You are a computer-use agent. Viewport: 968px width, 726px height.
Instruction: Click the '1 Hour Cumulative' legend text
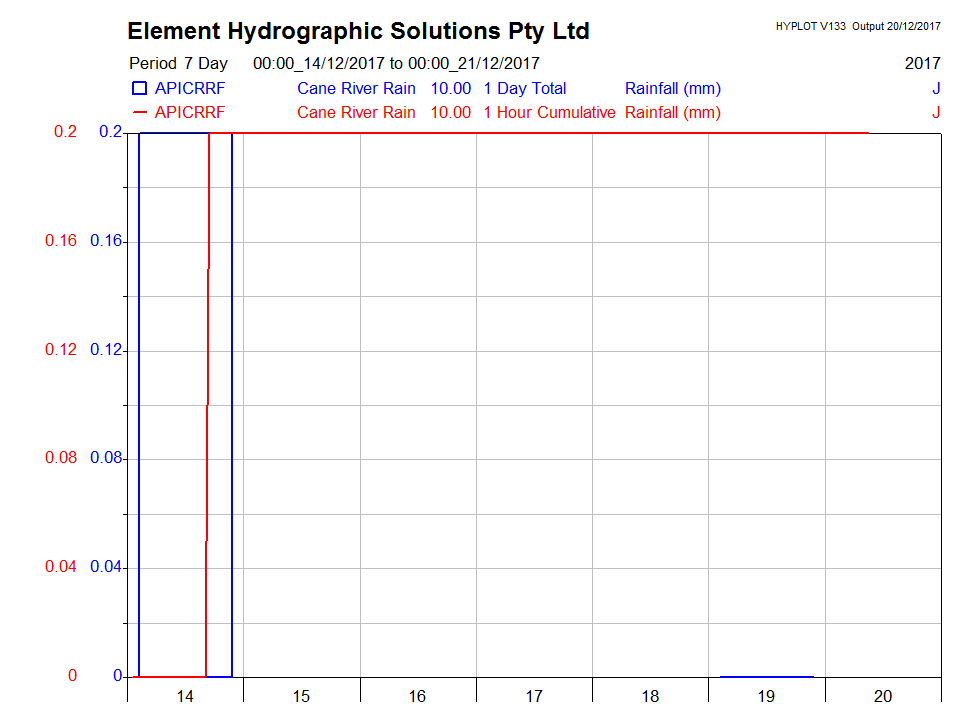tap(549, 112)
